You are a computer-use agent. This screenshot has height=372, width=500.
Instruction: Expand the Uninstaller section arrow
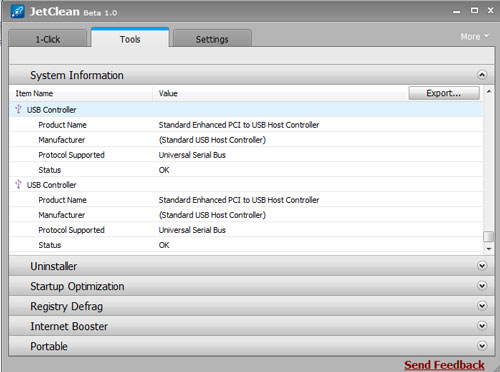click(x=482, y=266)
